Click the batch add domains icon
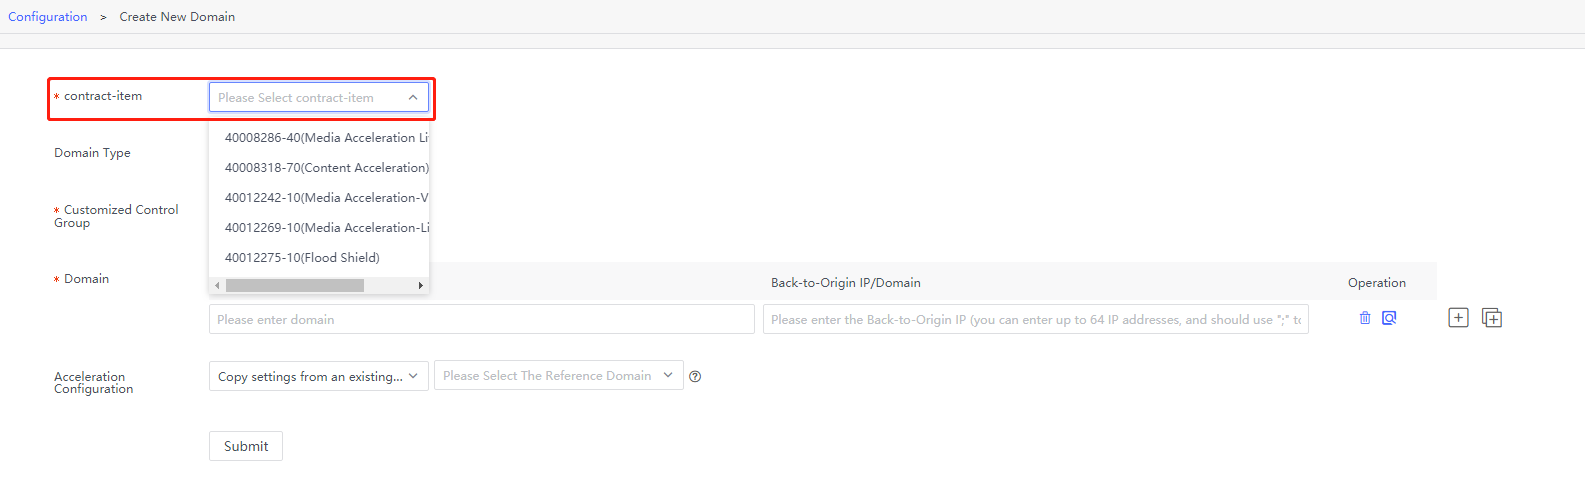Image resolution: width=1585 pixels, height=491 pixels. tap(1492, 318)
